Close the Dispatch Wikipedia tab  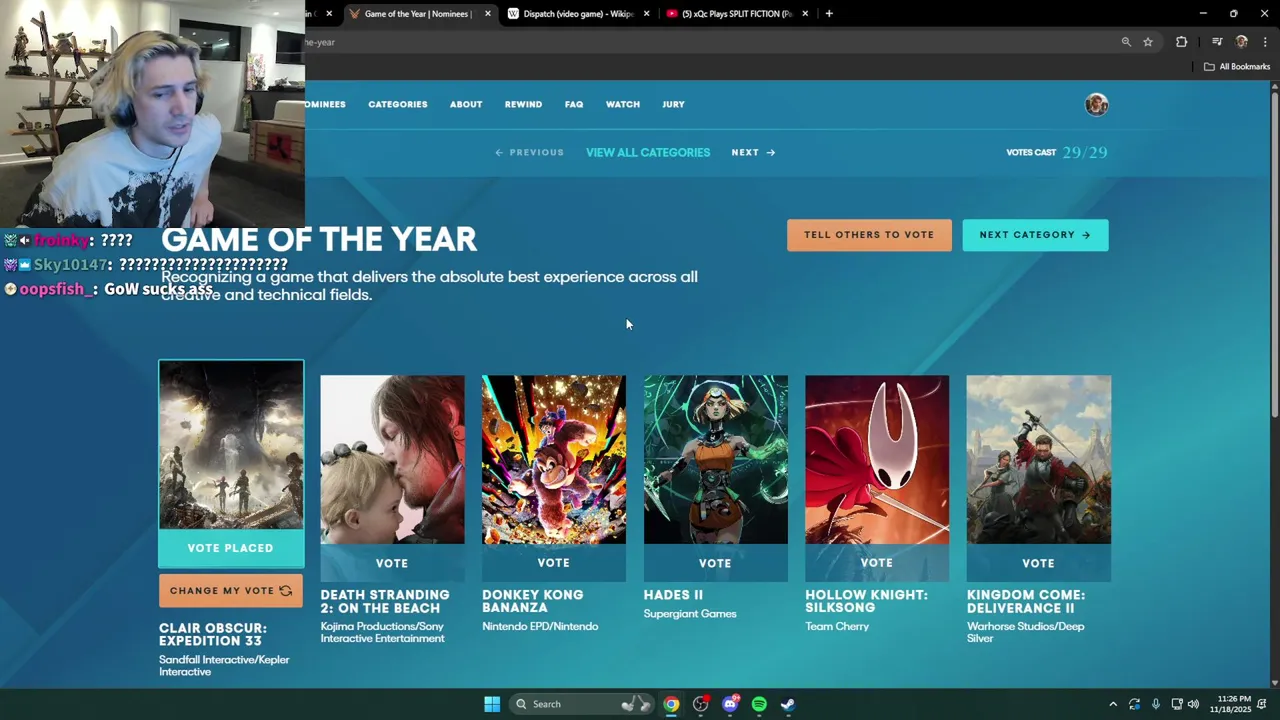click(x=647, y=14)
